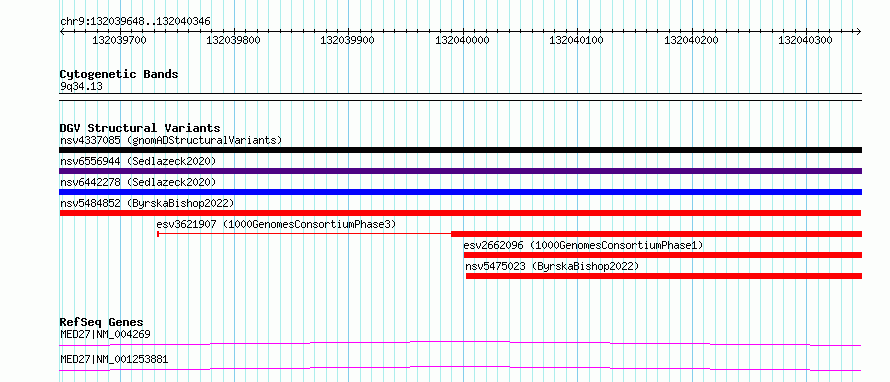Open variant label nsv6442278 (Sedlazeck2020)

pyautogui.click(x=138, y=182)
